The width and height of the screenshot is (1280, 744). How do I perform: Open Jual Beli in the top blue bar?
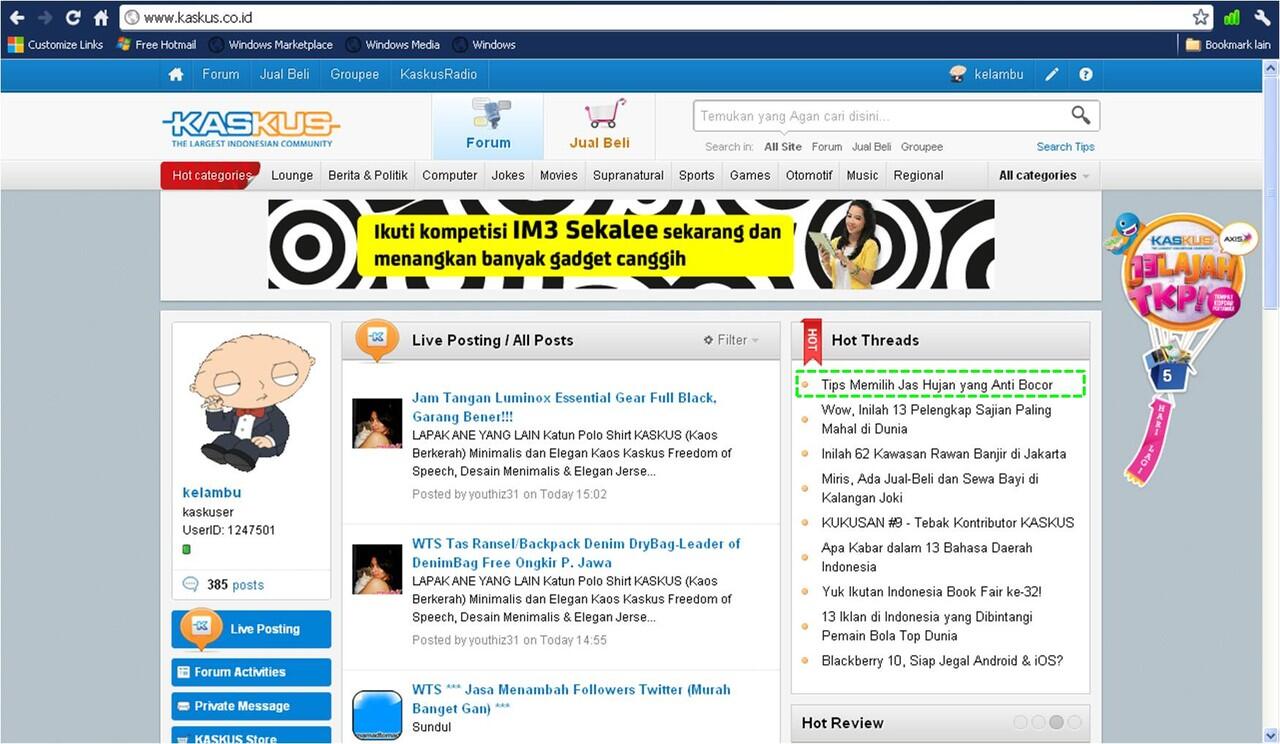point(285,74)
